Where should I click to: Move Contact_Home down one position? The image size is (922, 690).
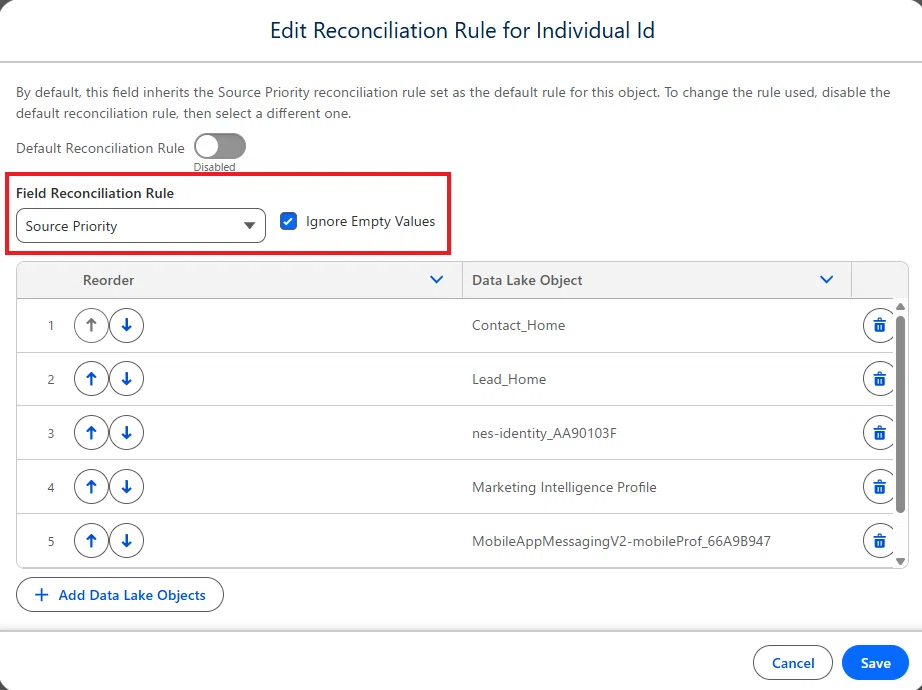pyautogui.click(x=126, y=325)
